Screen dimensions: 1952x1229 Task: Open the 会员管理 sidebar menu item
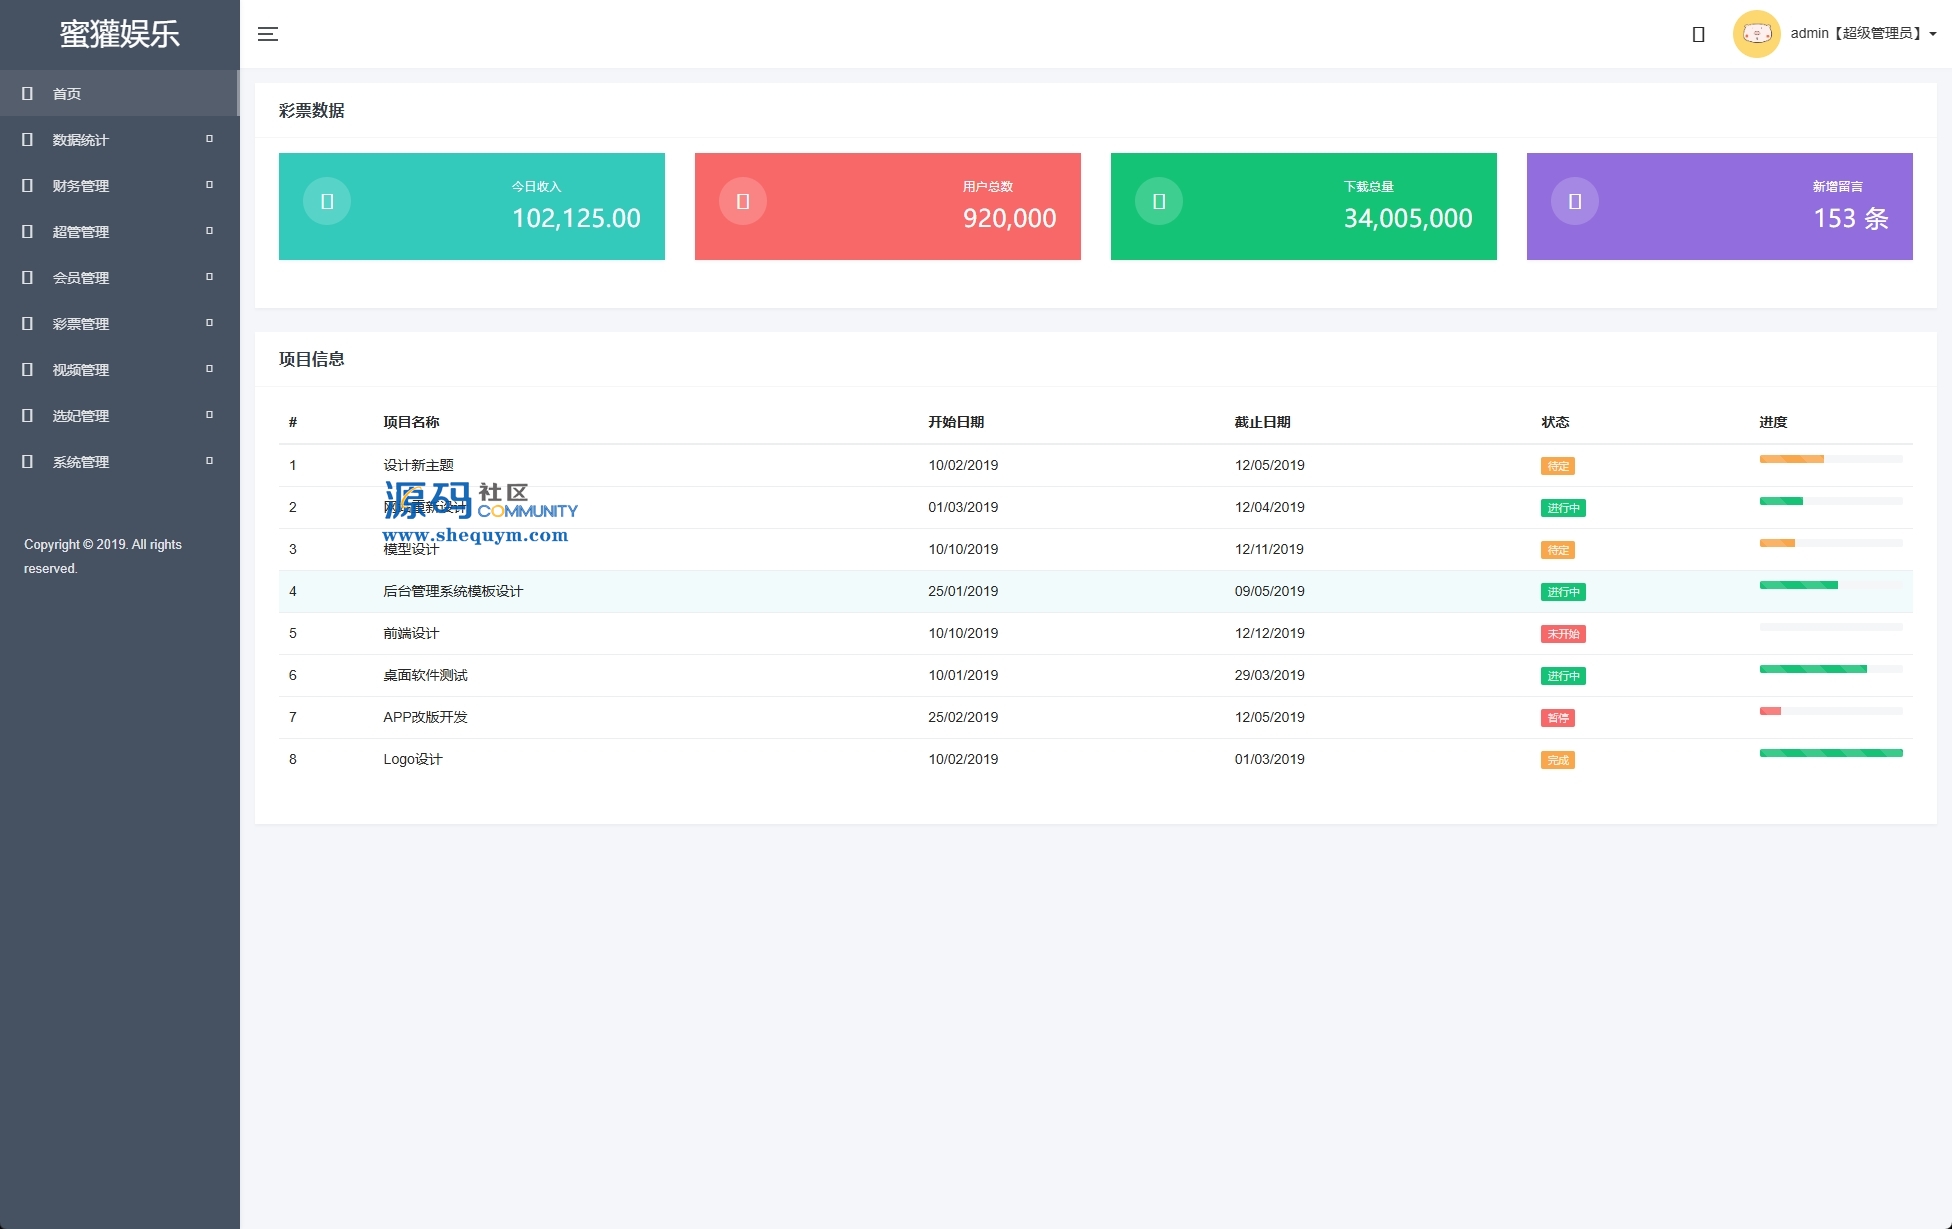(x=81, y=278)
